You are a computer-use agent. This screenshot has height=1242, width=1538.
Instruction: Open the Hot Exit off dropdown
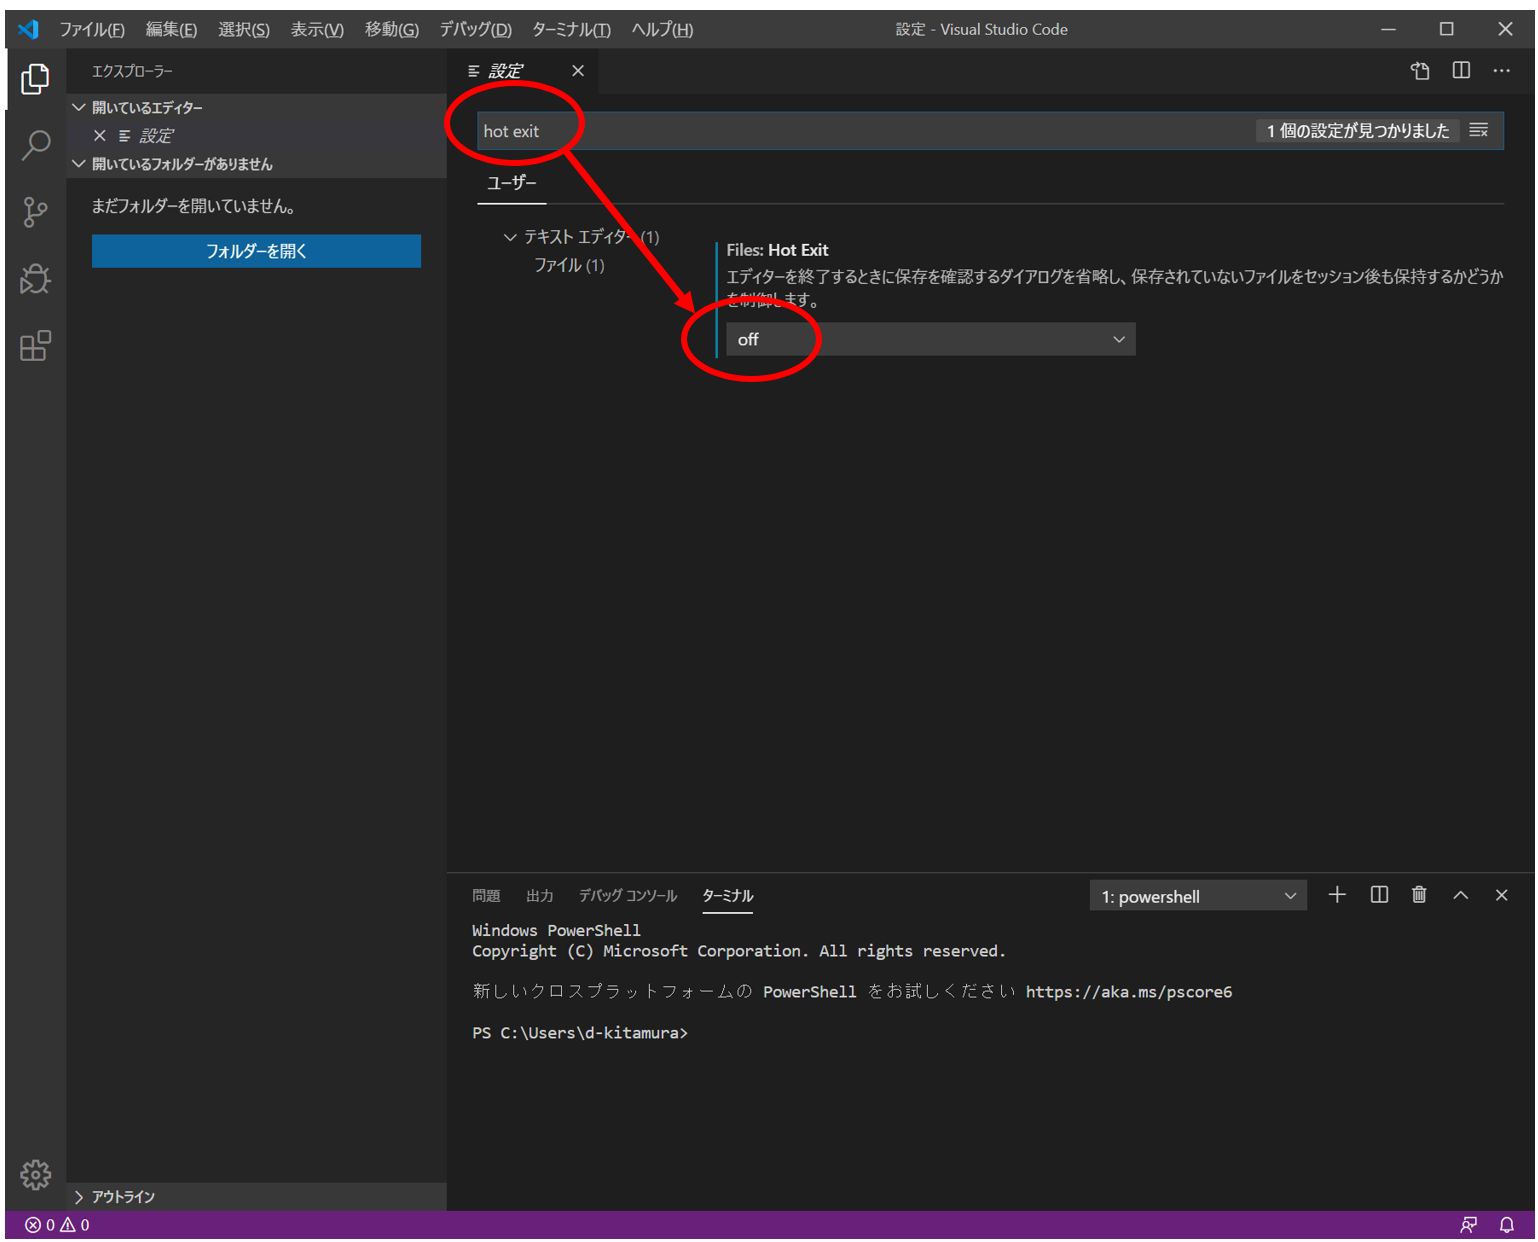930,340
